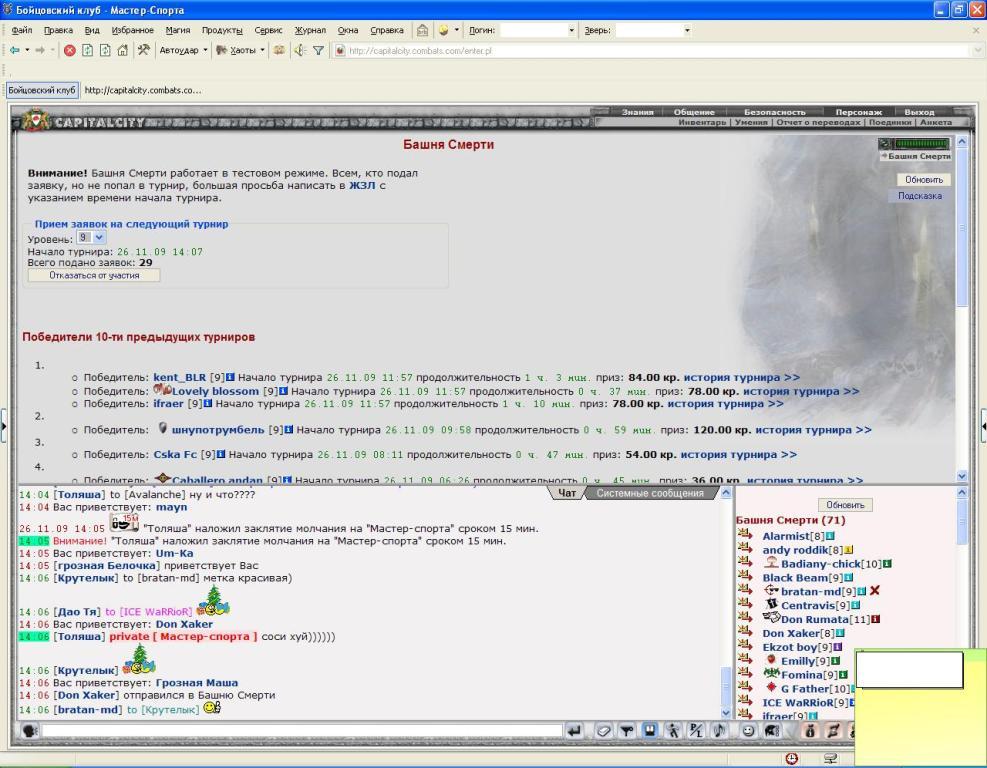Expand the left side panel arrow
This screenshot has width=987, height=768.
(4, 426)
